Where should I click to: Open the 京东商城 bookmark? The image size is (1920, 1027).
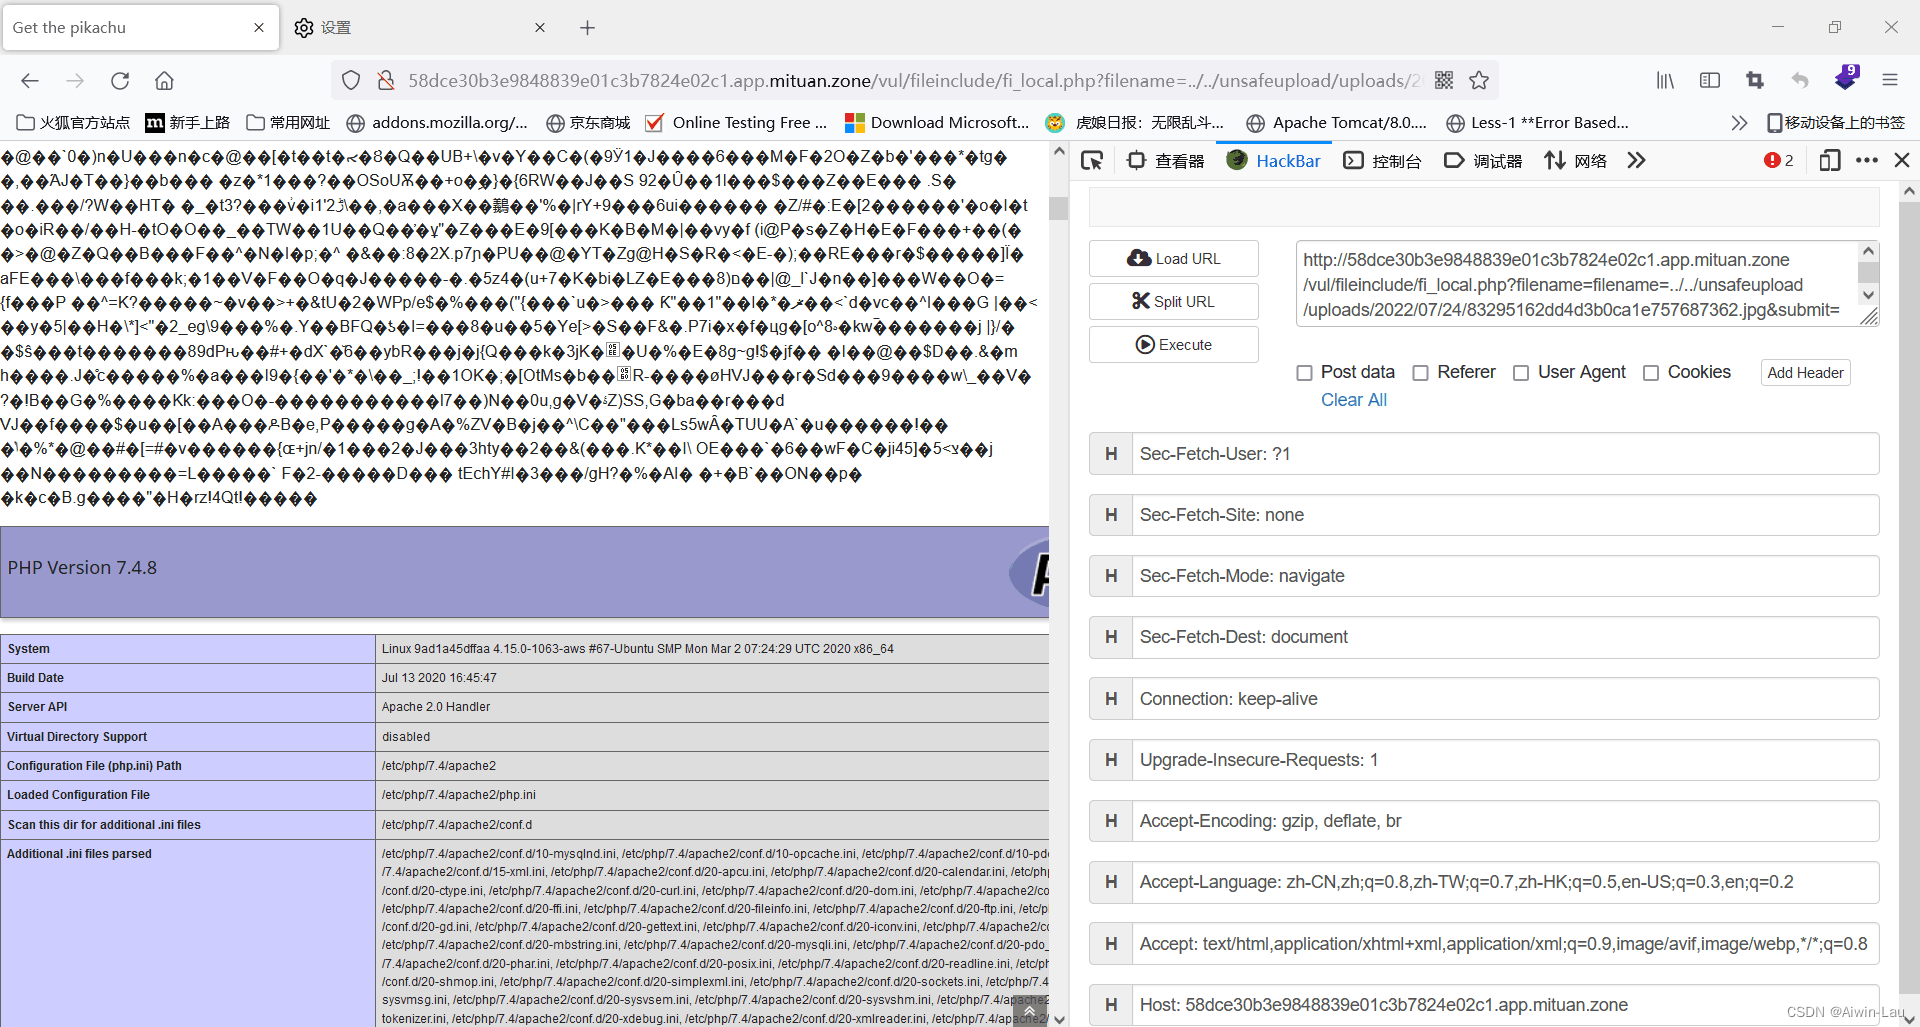[x=589, y=123]
